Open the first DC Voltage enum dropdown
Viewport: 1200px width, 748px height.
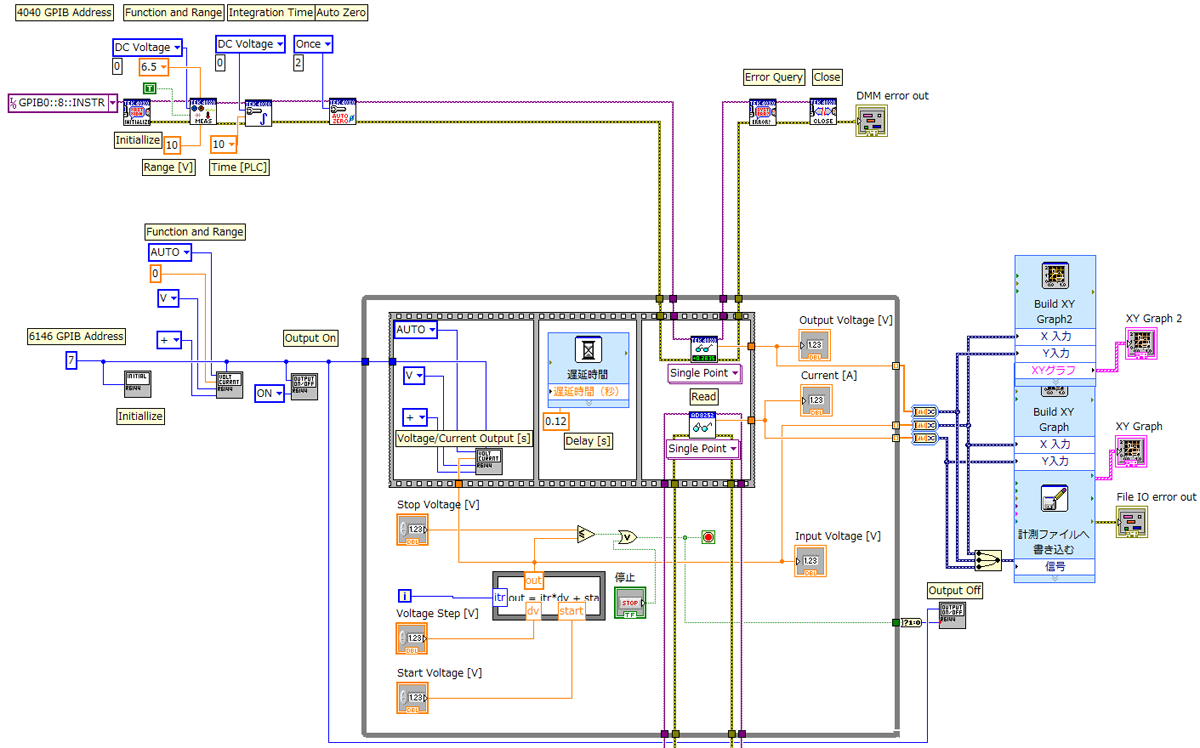tap(178, 47)
